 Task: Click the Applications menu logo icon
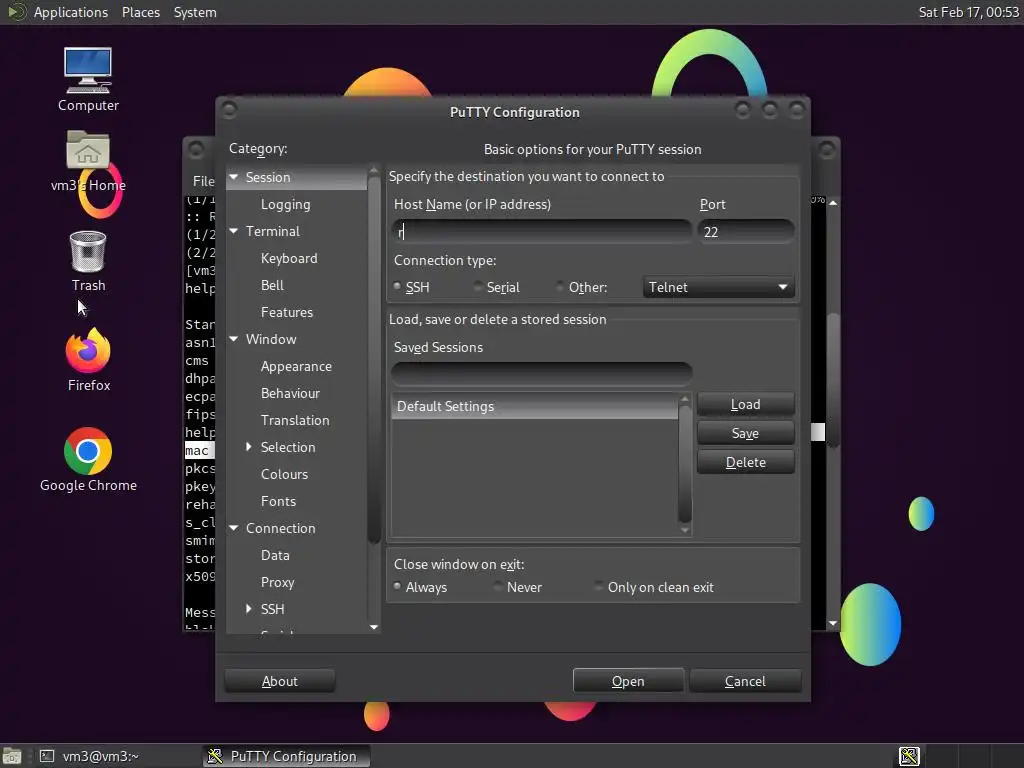16,12
